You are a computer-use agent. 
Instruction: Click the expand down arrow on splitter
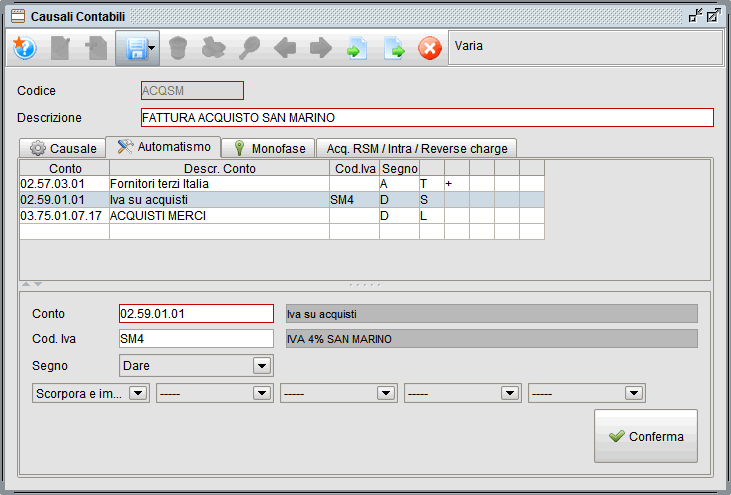point(38,284)
